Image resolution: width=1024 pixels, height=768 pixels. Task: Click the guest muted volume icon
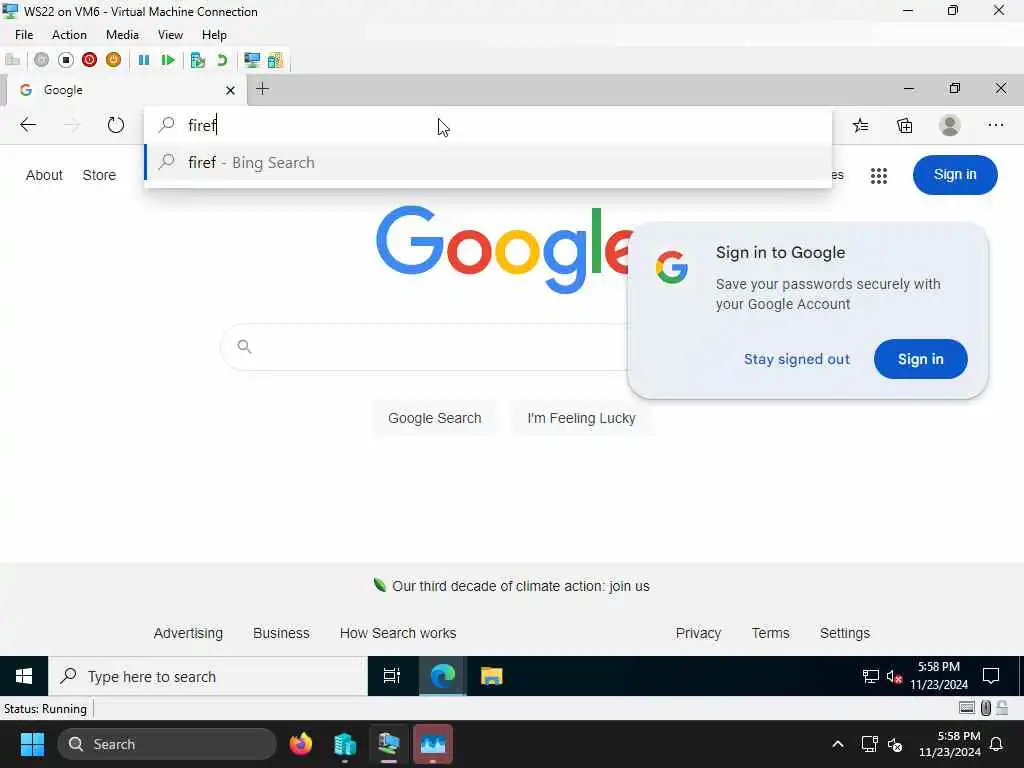click(894, 677)
